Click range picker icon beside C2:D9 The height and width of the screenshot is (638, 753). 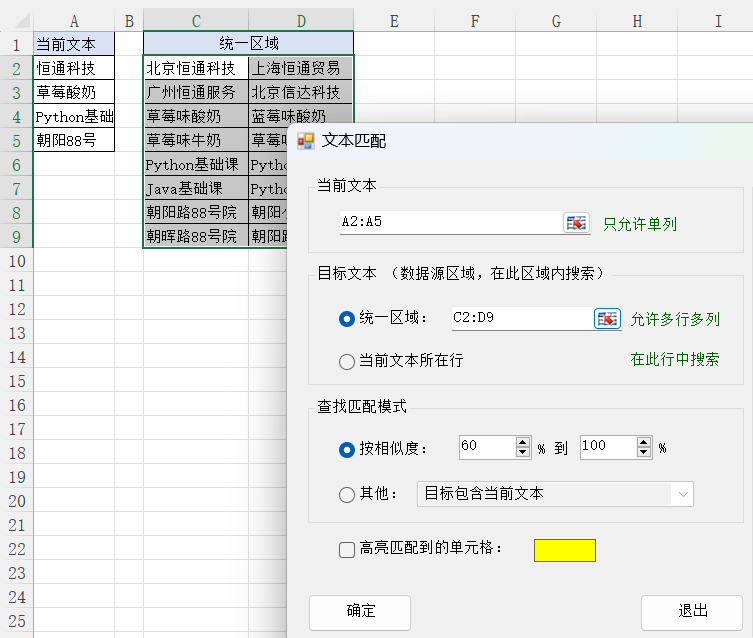coord(608,319)
